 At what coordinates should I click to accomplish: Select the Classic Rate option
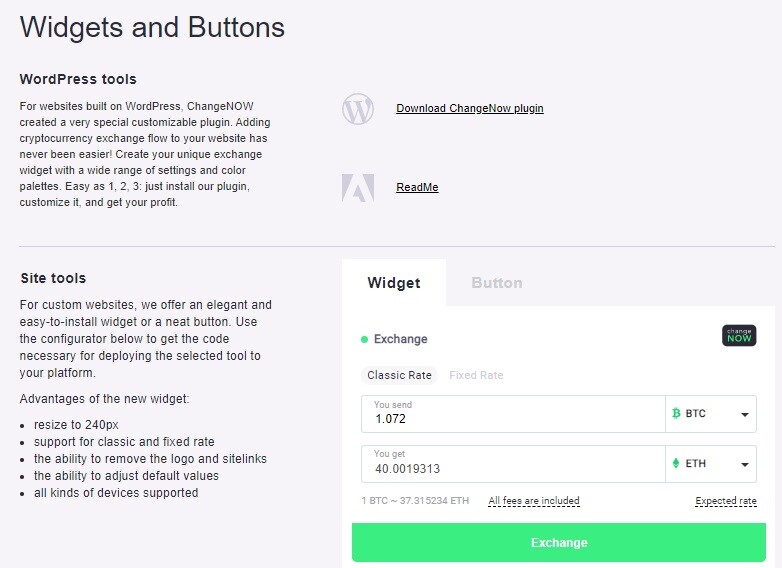(399, 375)
